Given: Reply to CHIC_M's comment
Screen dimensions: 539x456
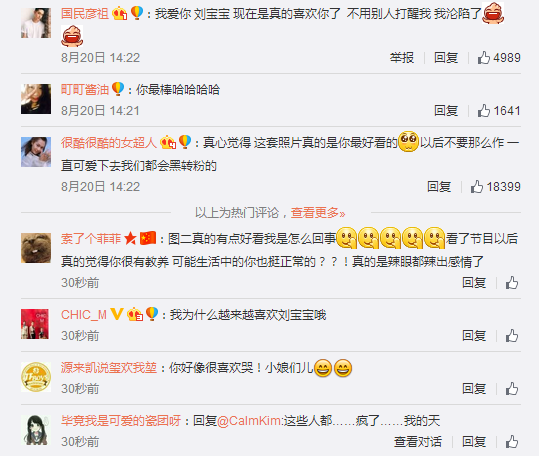Looking at the screenshot, I should pos(474,336).
